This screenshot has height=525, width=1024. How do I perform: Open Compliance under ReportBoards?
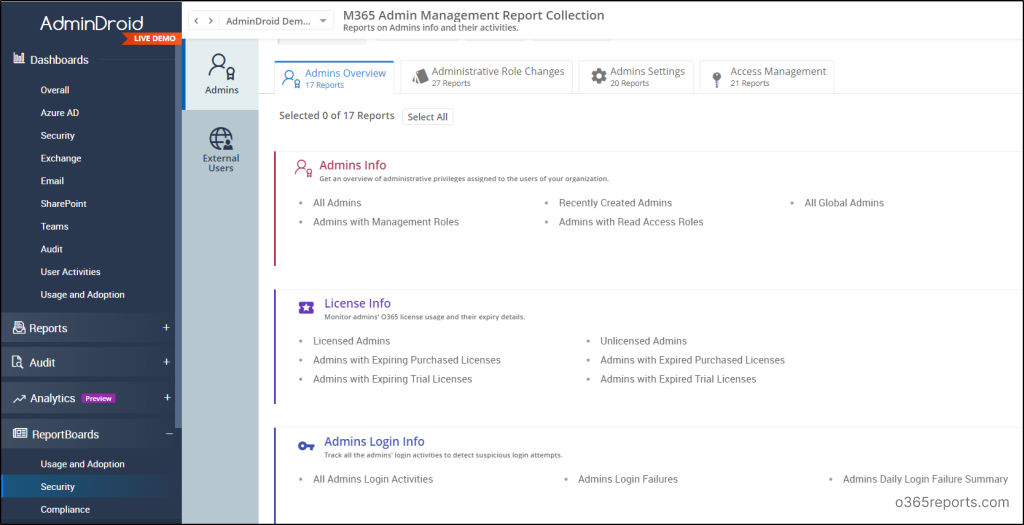pos(65,509)
